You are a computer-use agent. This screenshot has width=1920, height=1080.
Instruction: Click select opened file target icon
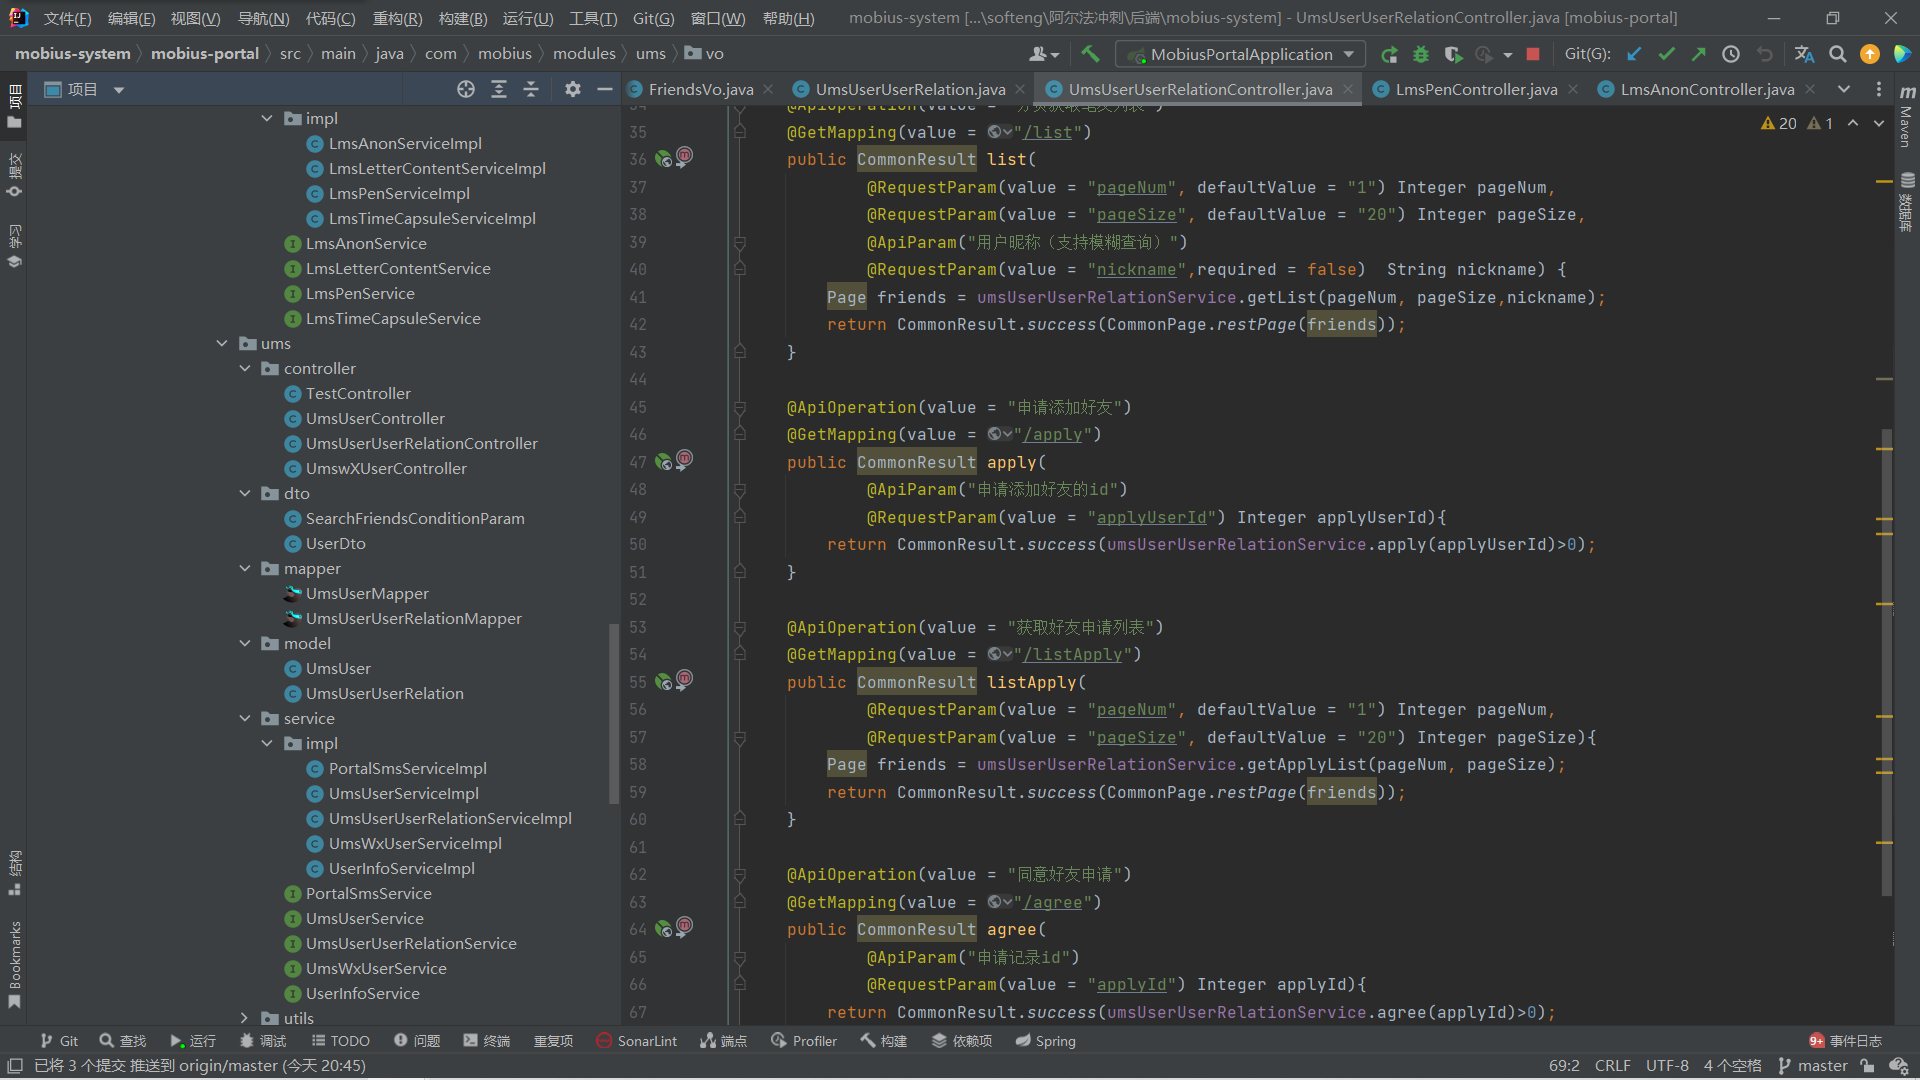(x=466, y=89)
